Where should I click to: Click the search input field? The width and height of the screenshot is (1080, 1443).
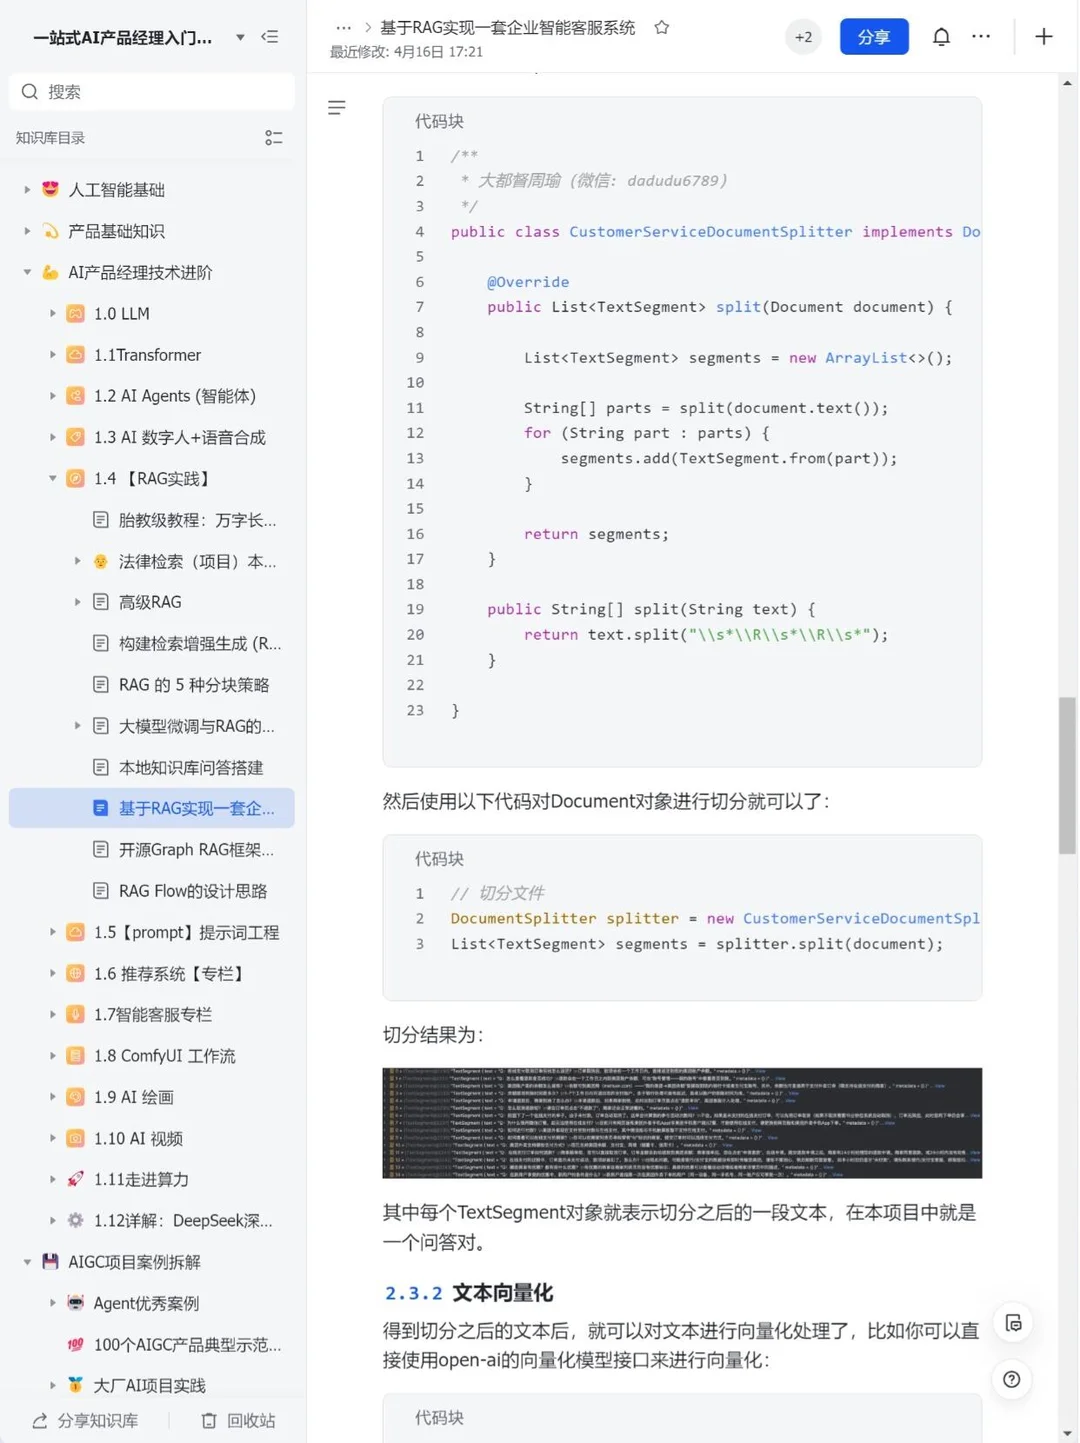pyautogui.click(x=152, y=91)
